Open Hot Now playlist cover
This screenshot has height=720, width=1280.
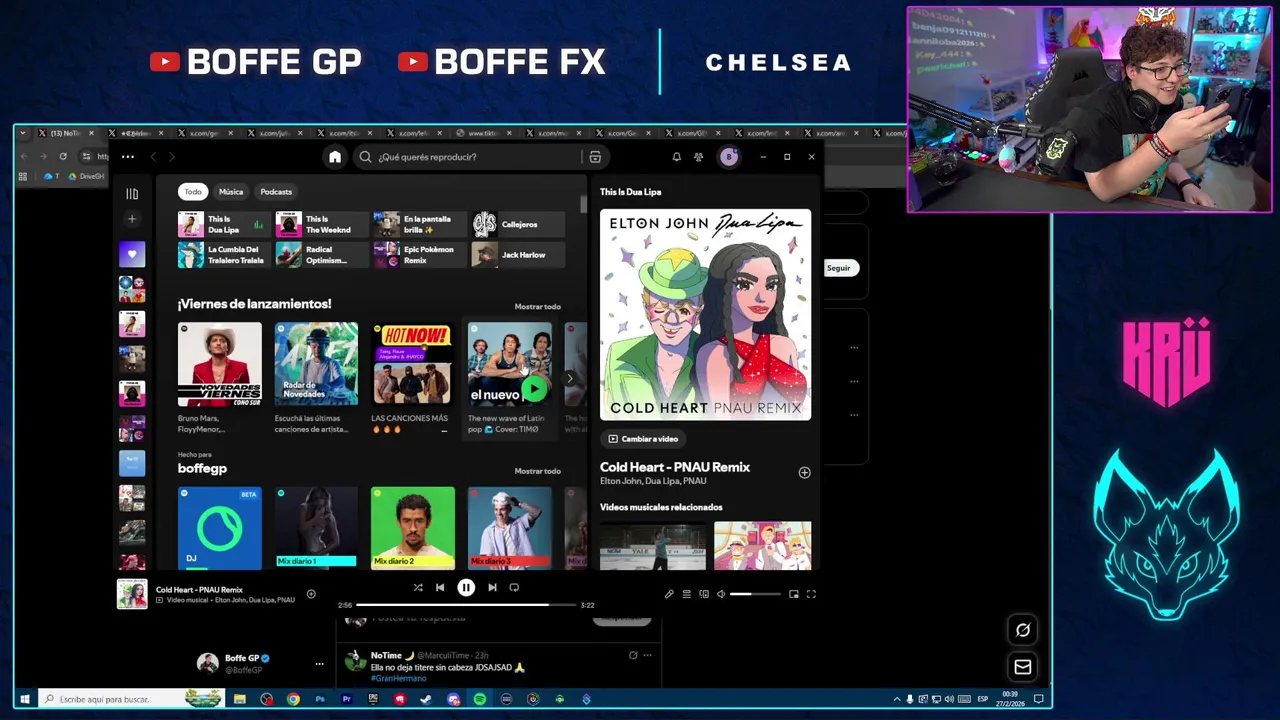click(413, 364)
